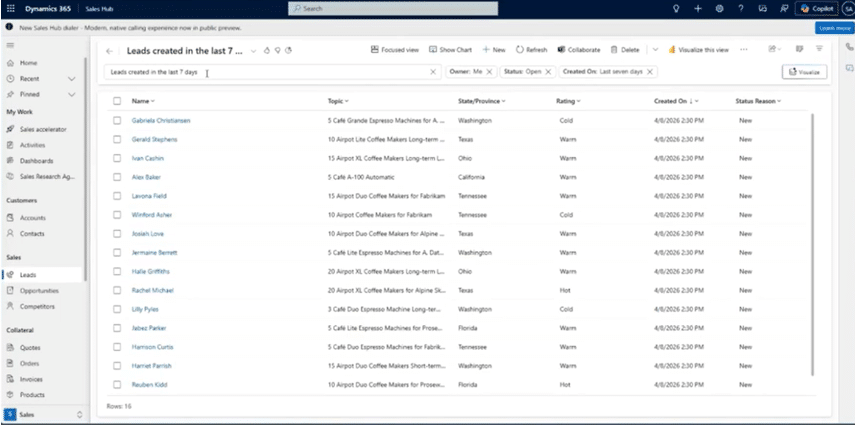
Task: Click the question mark help icon
Action: (x=741, y=8)
